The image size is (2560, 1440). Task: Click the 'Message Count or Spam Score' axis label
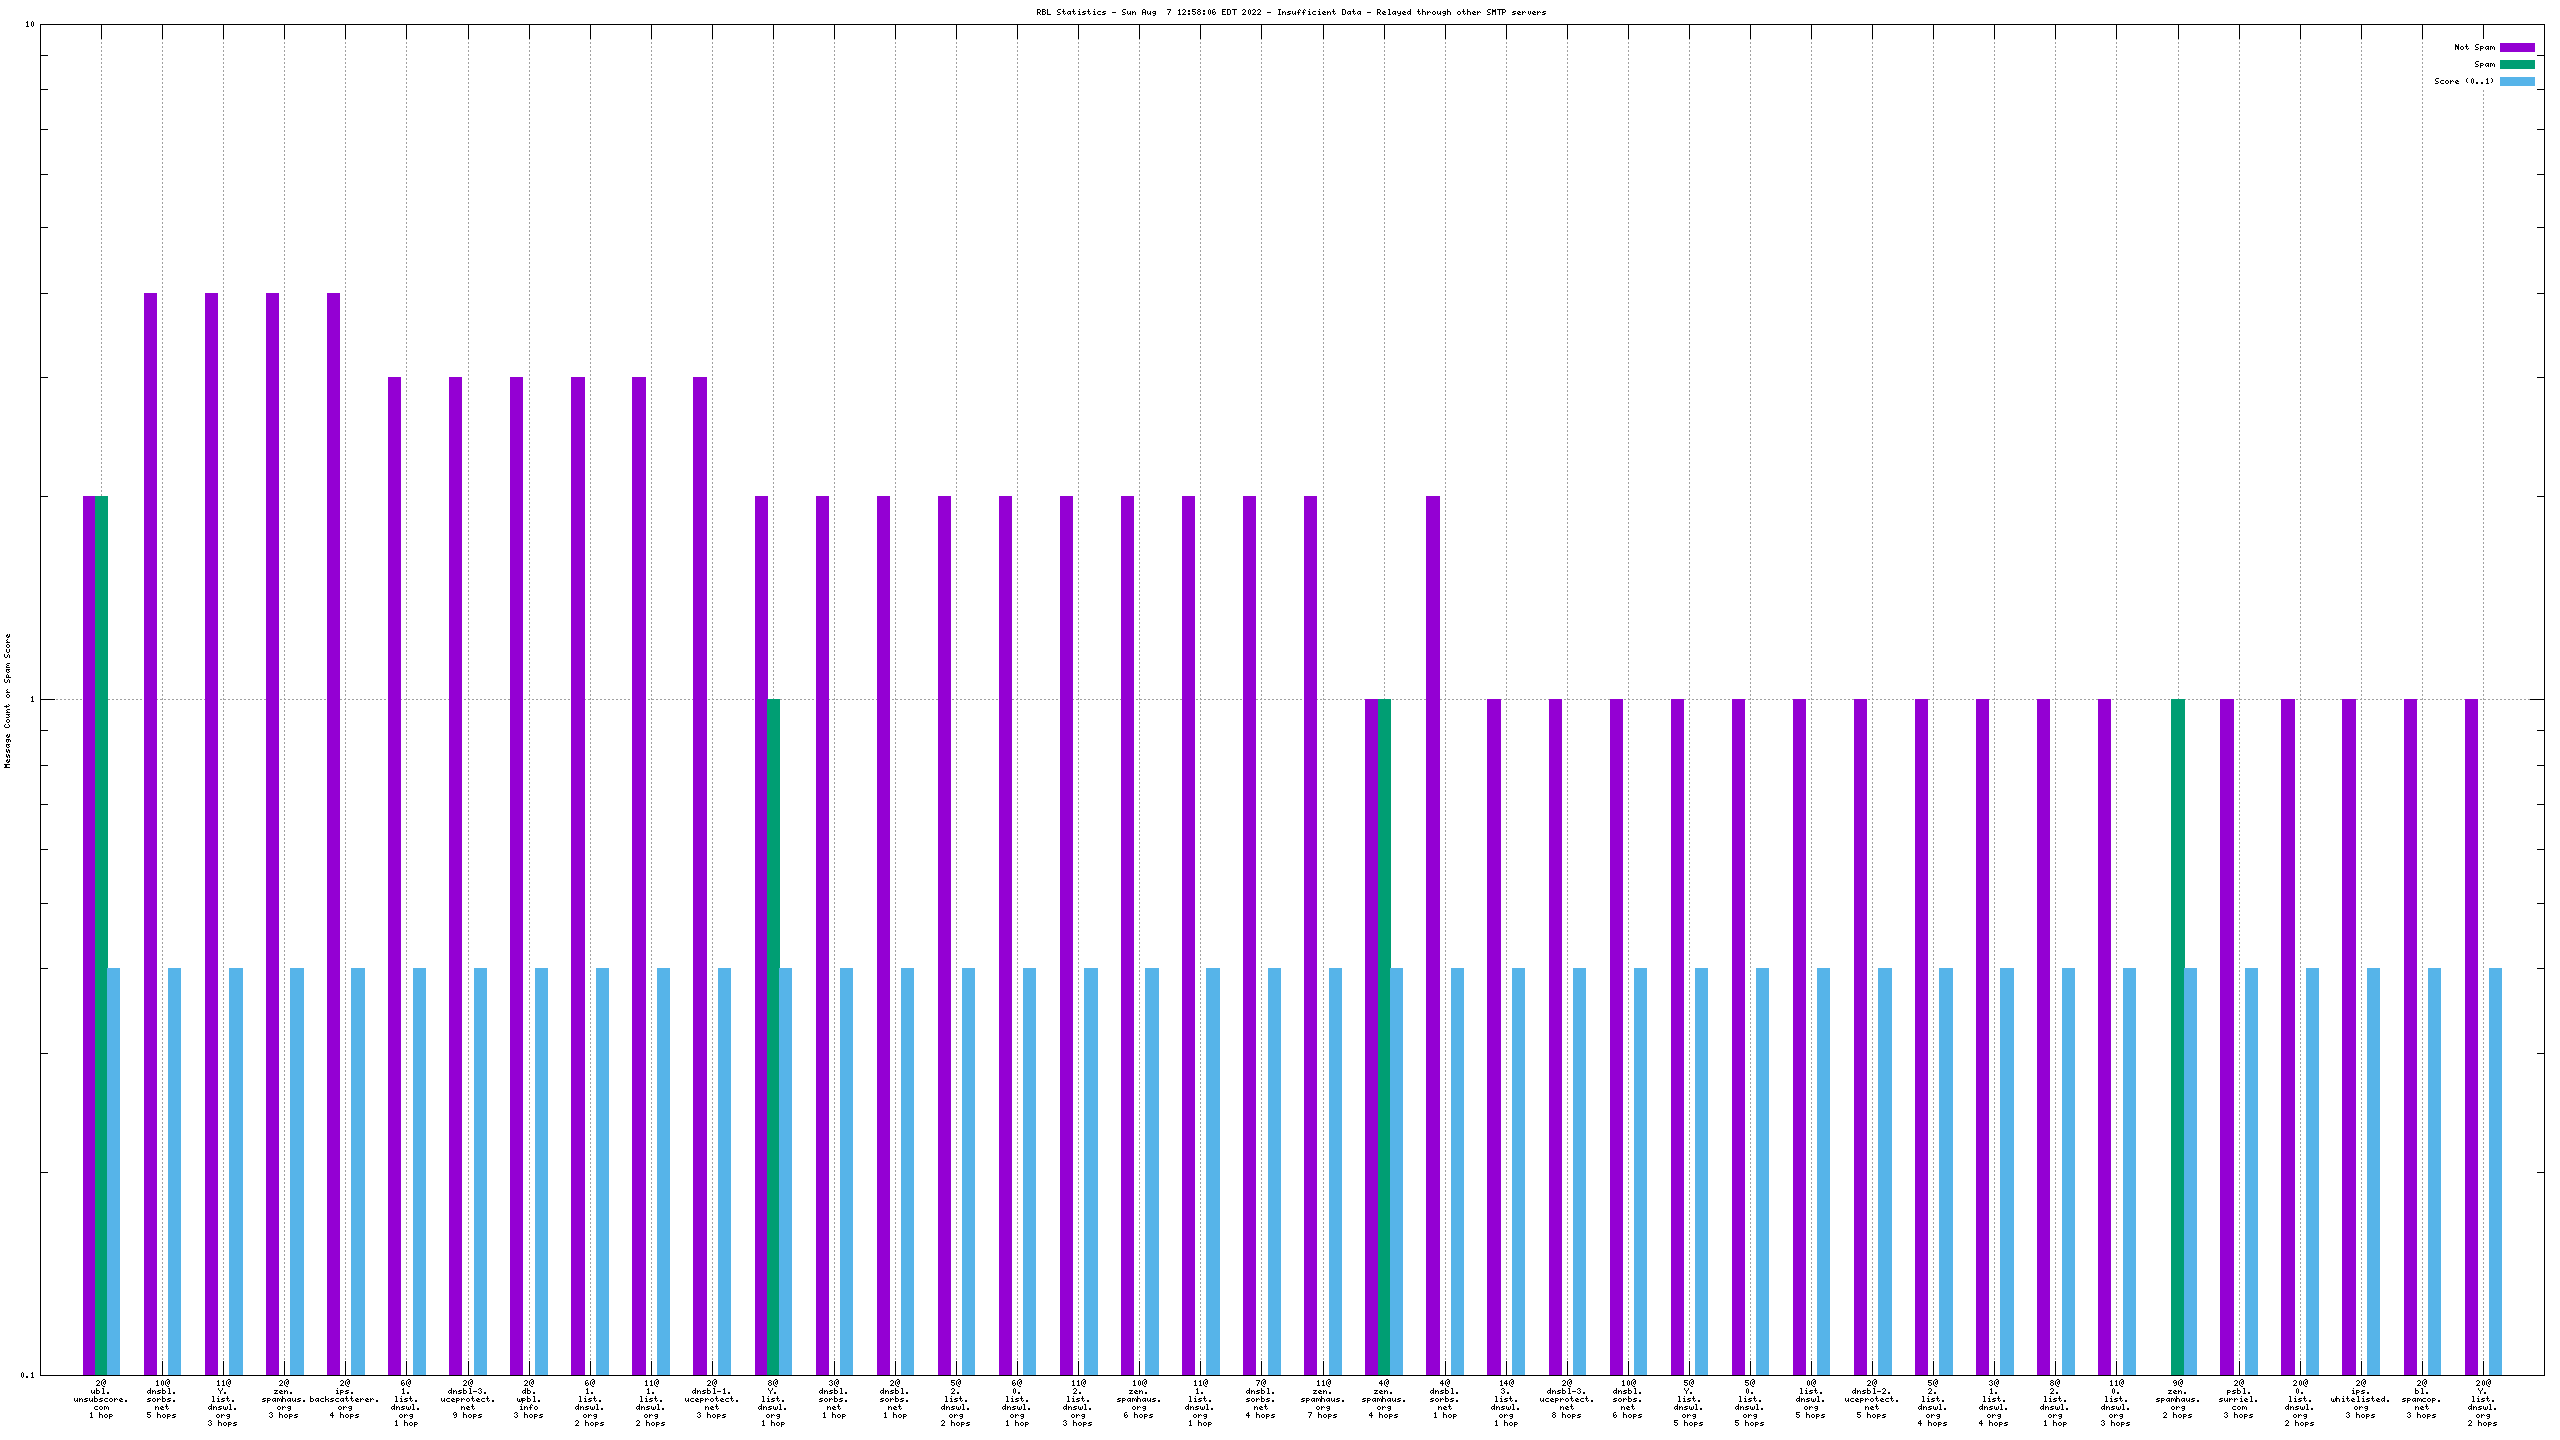coord(8,700)
